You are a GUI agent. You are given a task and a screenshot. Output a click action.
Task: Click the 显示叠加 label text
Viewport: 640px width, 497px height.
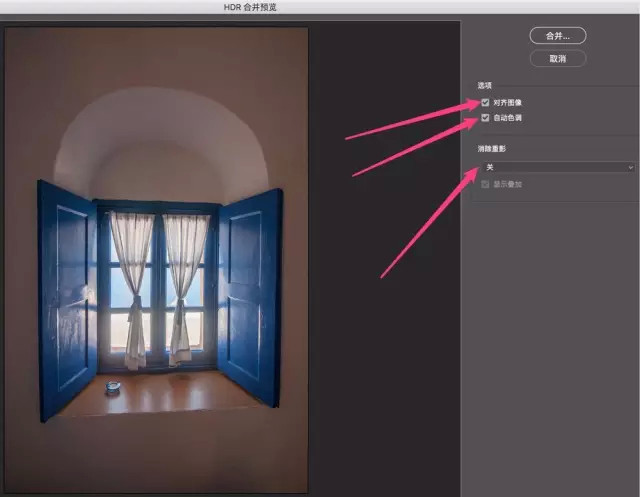coord(507,184)
